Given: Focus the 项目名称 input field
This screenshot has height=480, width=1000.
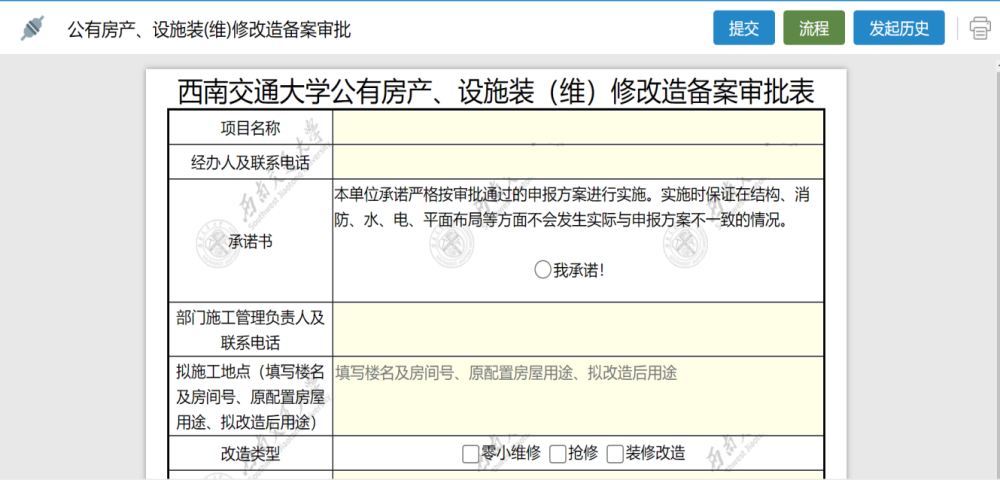Looking at the screenshot, I should point(578,127).
